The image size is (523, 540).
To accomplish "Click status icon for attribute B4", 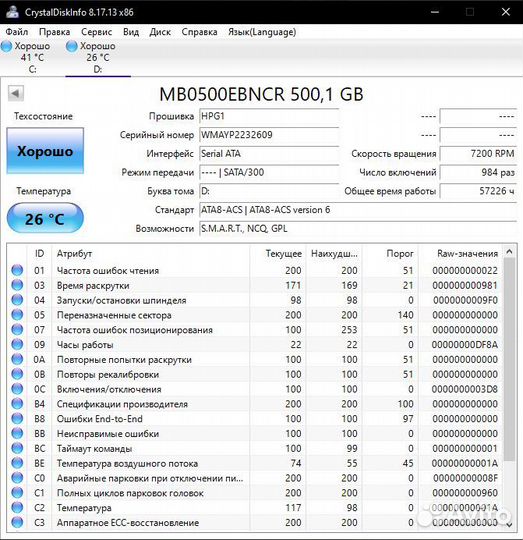I will [17, 403].
